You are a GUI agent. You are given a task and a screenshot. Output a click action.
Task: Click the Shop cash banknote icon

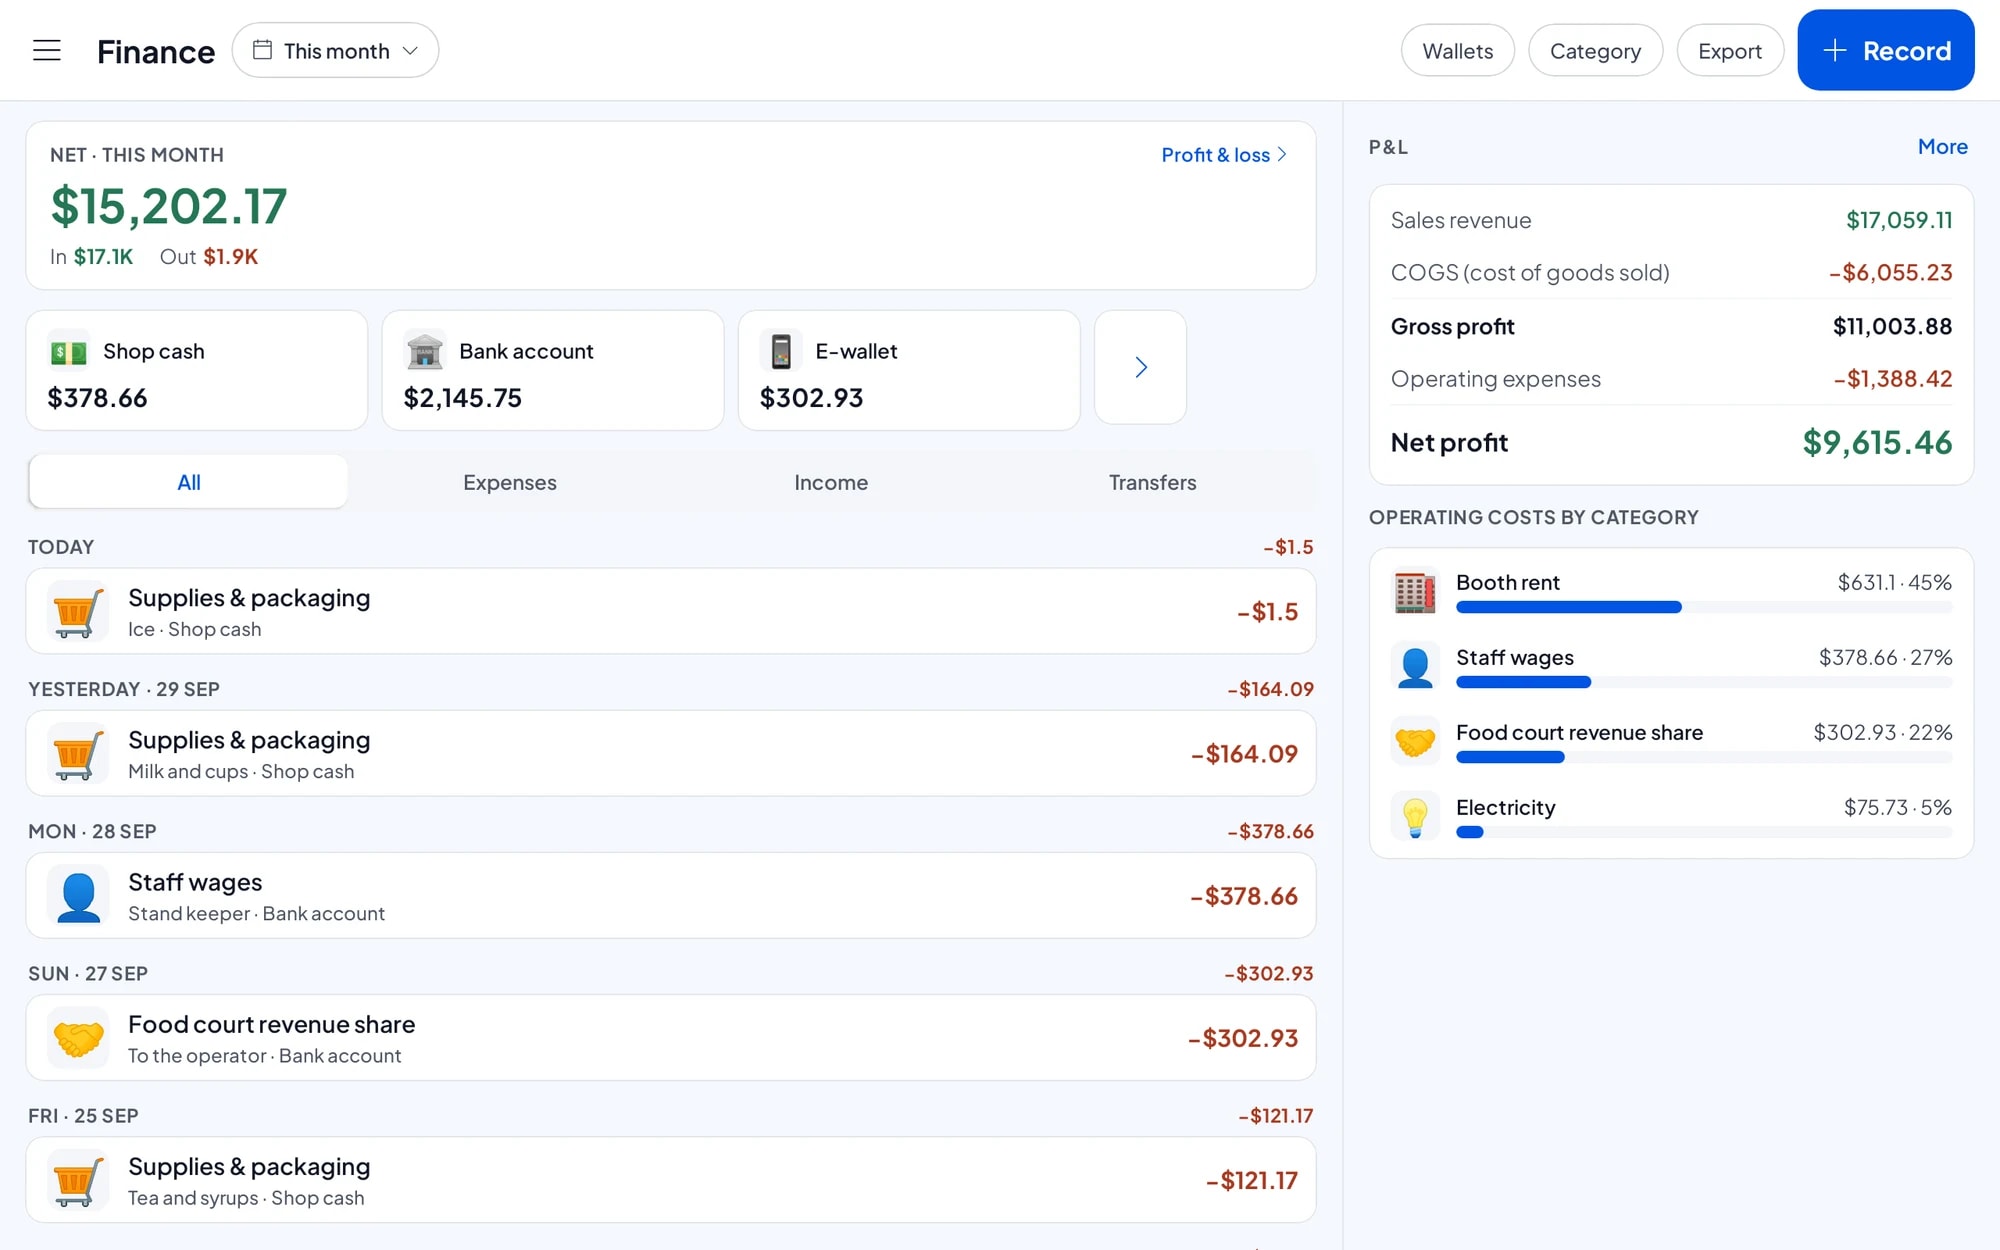point(69,352)
